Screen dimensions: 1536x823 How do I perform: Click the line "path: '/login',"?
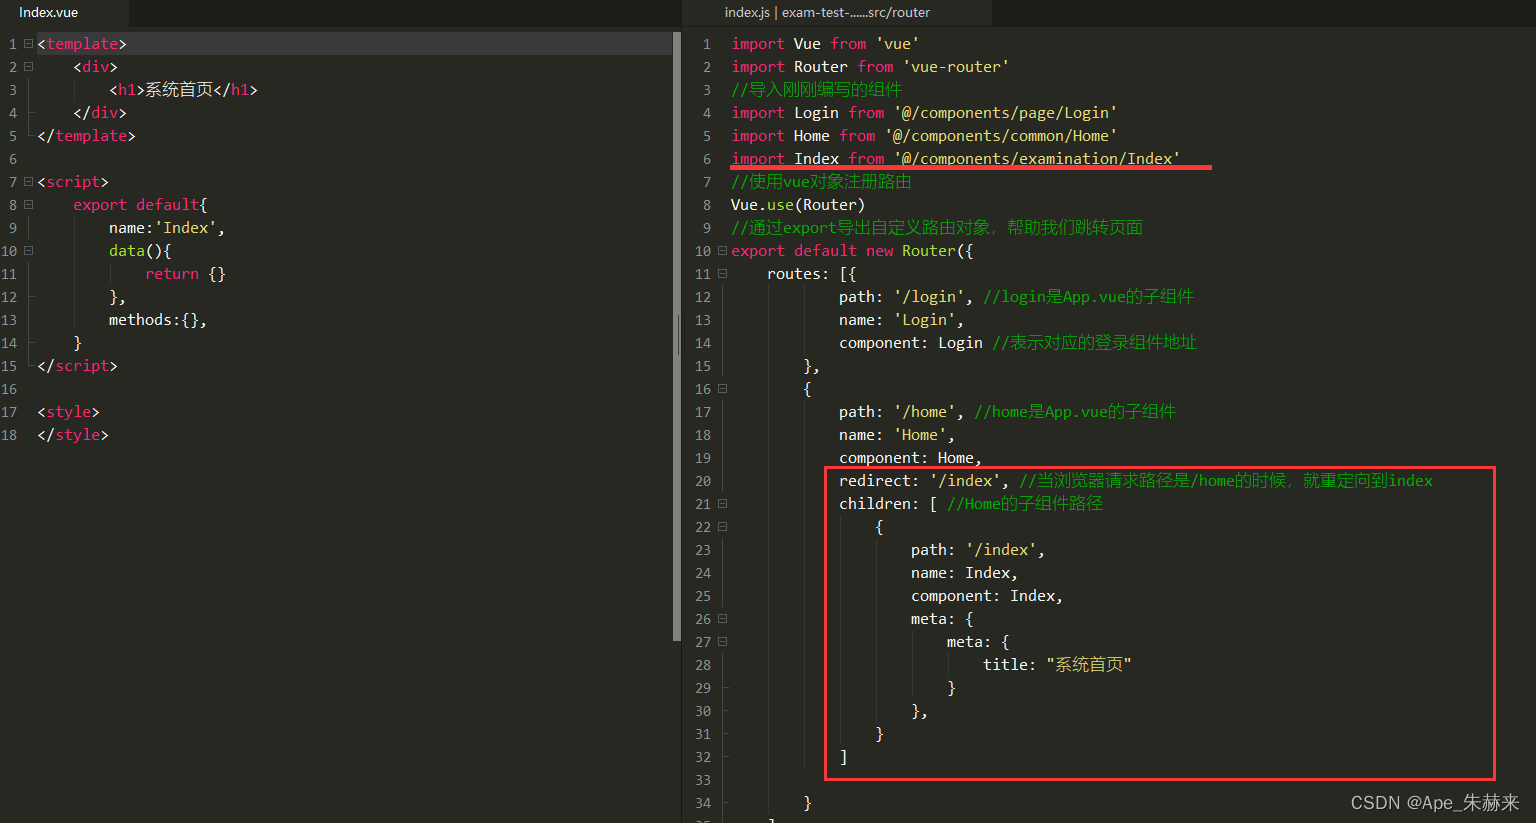click(x=906, y=297)
